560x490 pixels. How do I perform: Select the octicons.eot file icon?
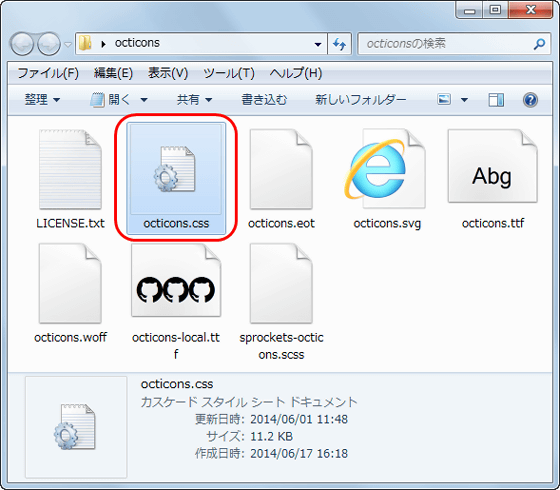[x=281, y=169]
